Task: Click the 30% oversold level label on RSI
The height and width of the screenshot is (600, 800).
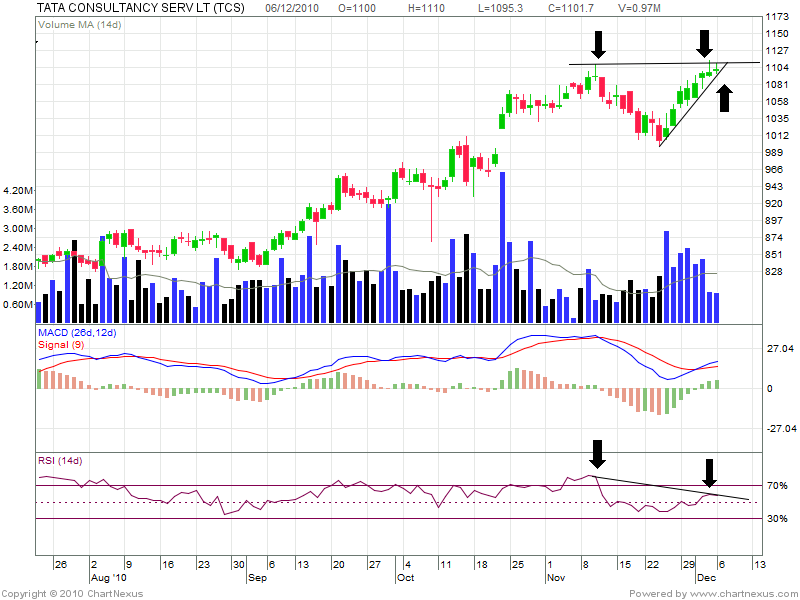Action: click(777, 518)
